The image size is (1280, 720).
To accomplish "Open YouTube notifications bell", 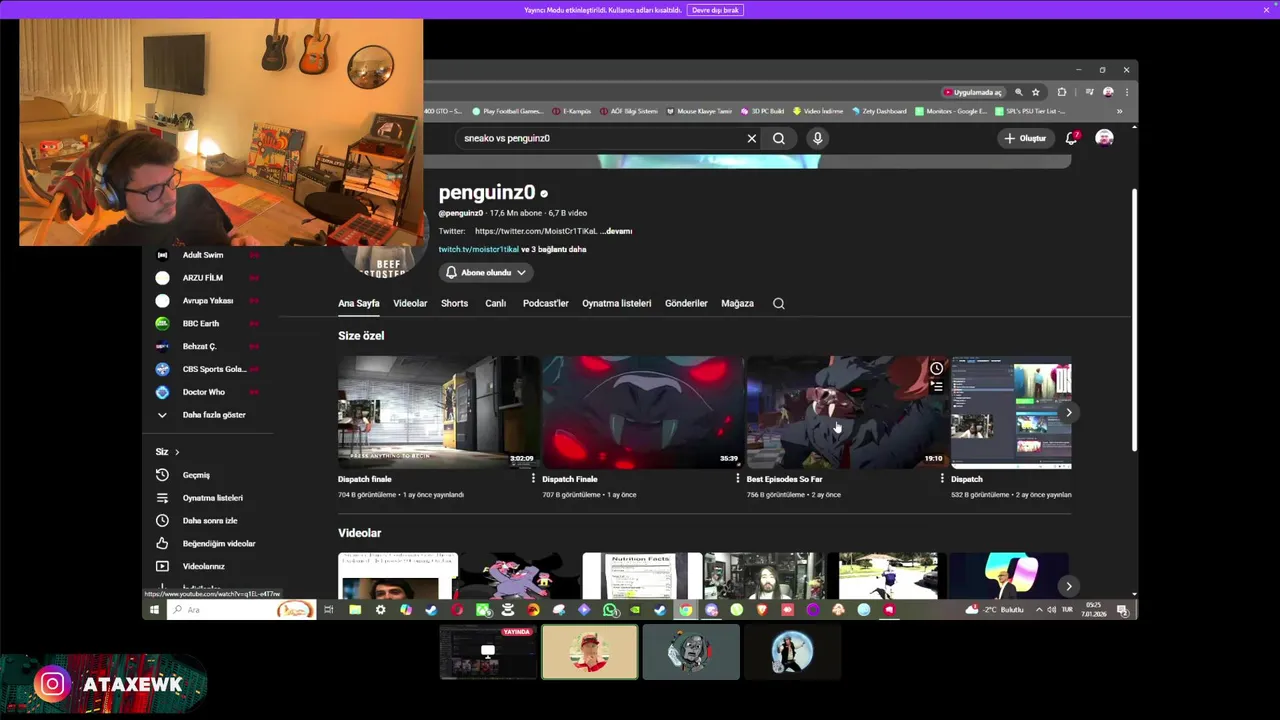I will point(1071,138).
